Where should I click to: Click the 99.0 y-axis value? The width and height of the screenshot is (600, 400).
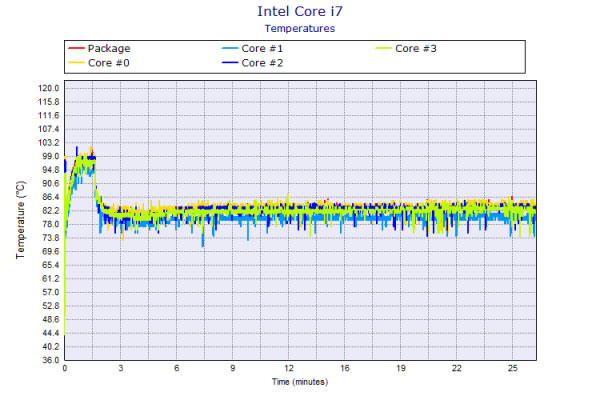50,156
